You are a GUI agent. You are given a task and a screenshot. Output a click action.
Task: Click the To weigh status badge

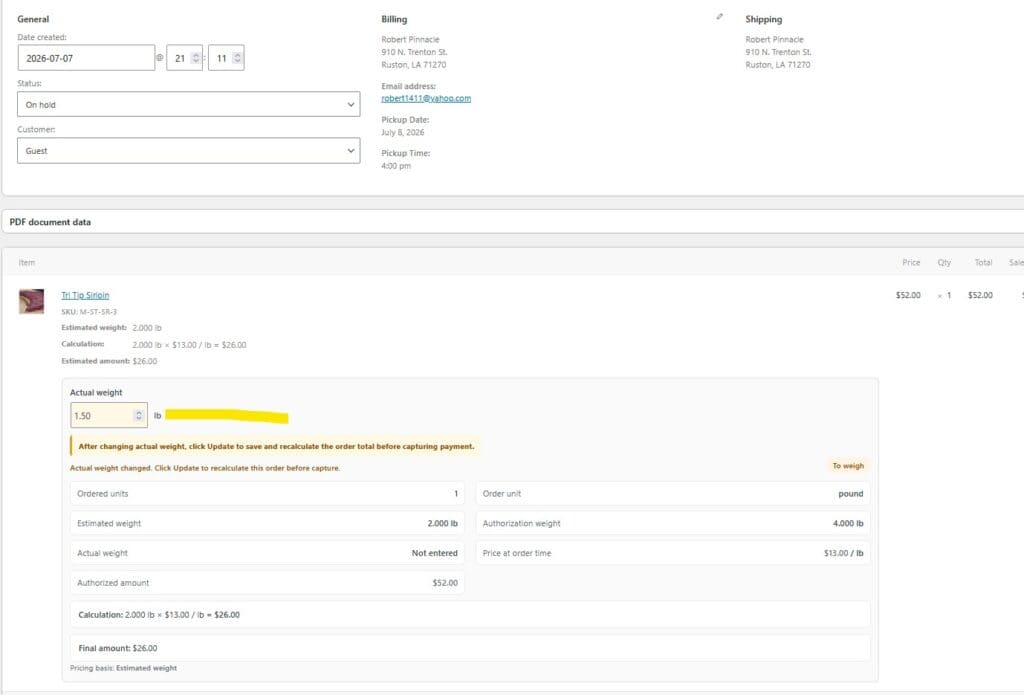tap(848, 466)
